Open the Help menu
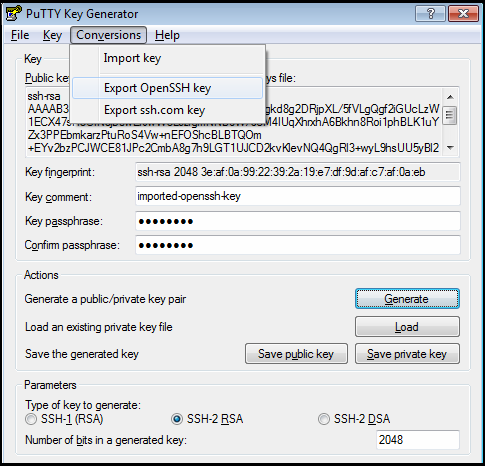Viewport: 485px width, 466px height. point(167,35)
